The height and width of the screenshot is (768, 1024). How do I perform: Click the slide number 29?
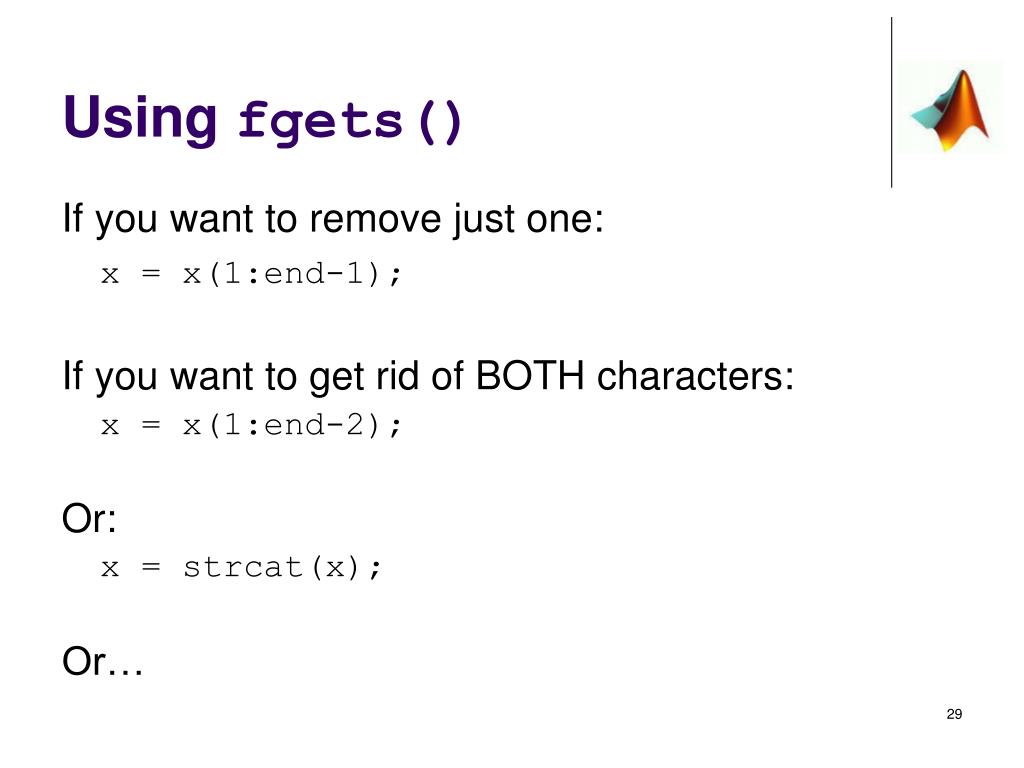954,714
